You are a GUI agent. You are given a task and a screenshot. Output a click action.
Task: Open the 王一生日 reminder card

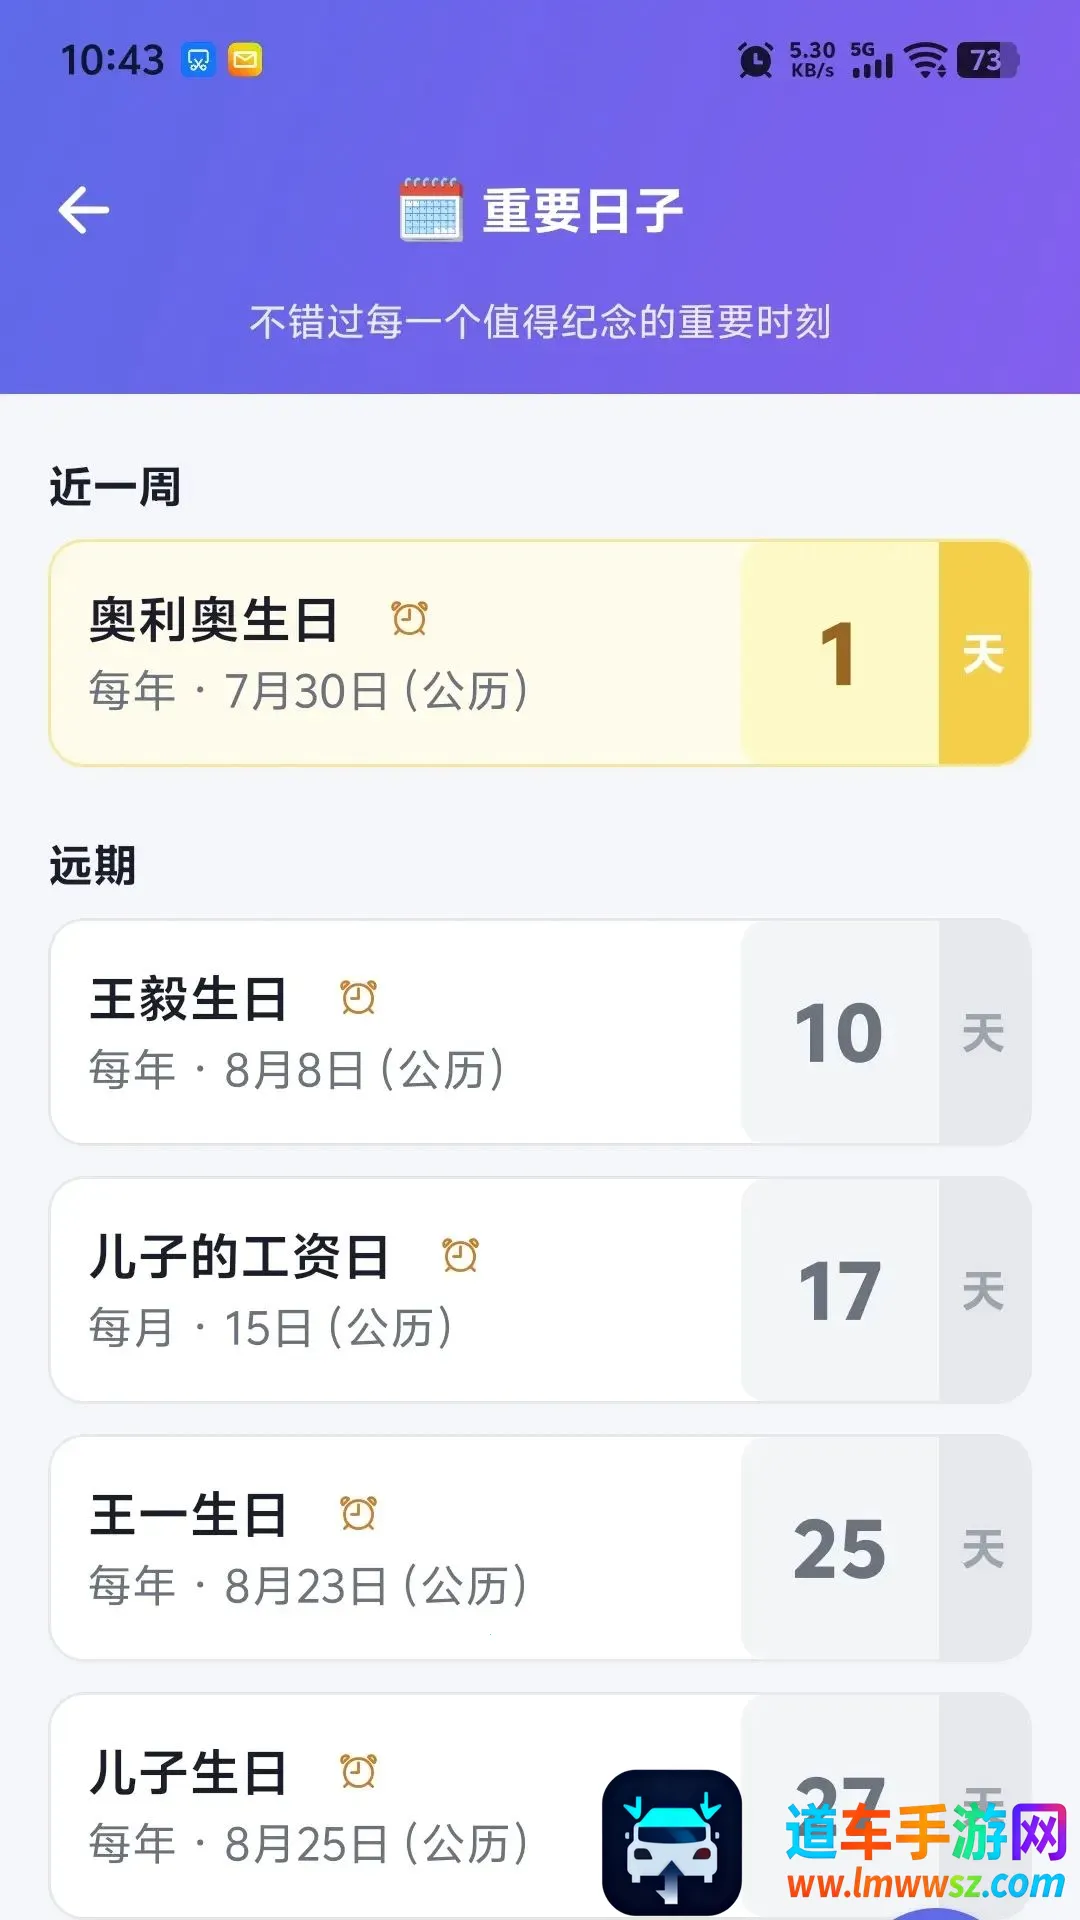540,1548
